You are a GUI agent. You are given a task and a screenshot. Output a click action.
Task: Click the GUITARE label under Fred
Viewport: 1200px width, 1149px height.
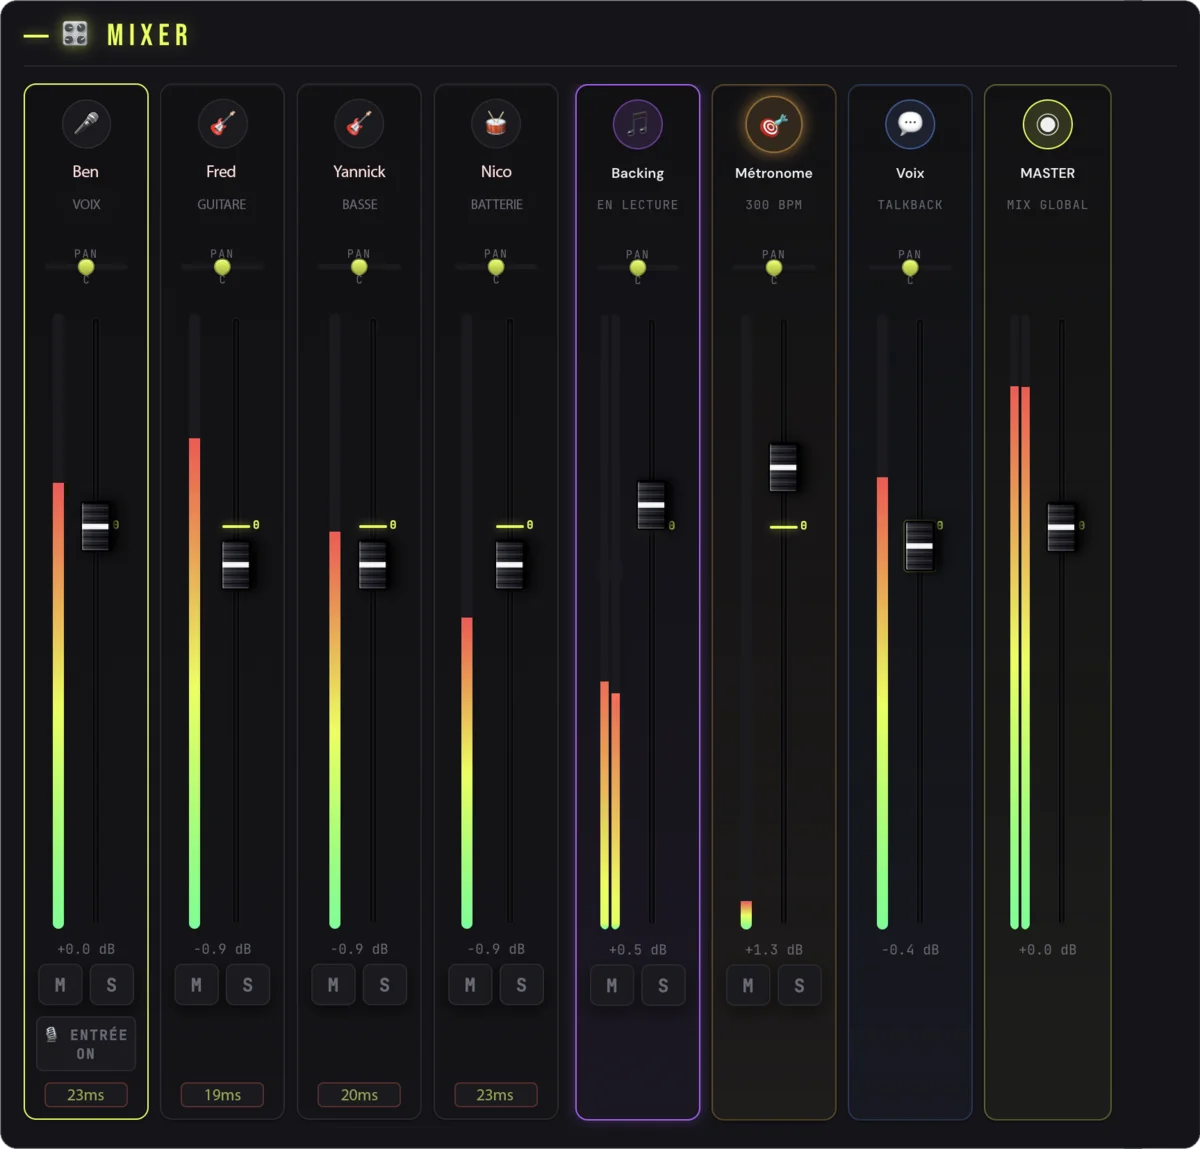pyautogui.click(x=222, y=204)
